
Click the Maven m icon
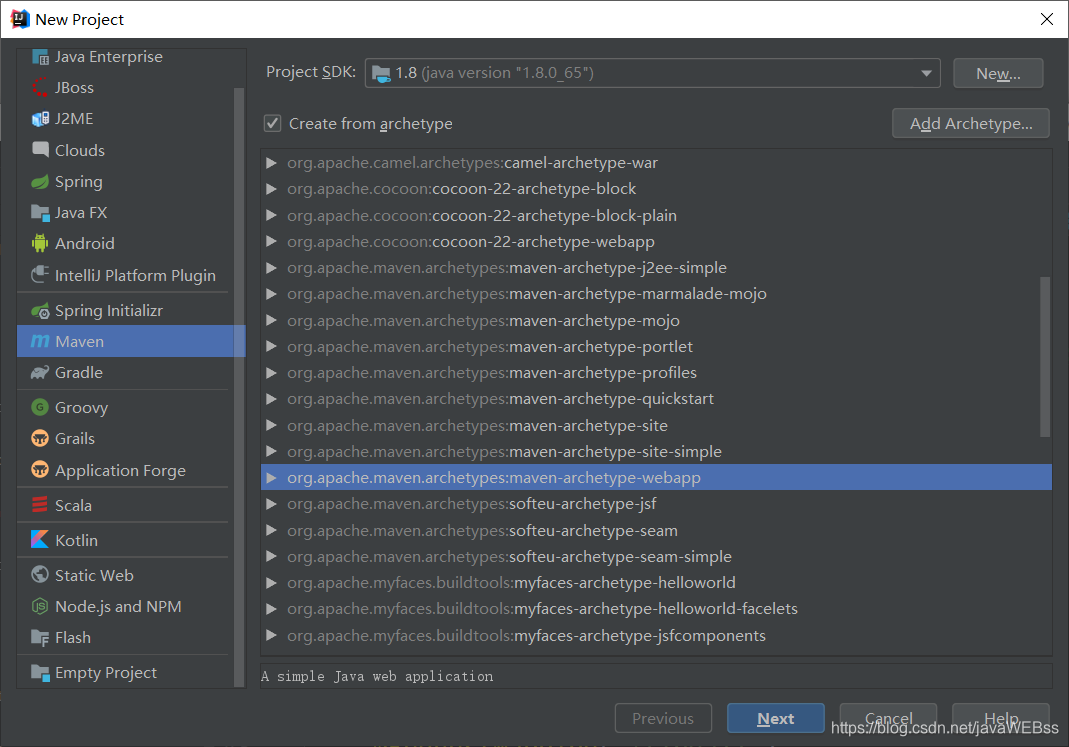40,341
